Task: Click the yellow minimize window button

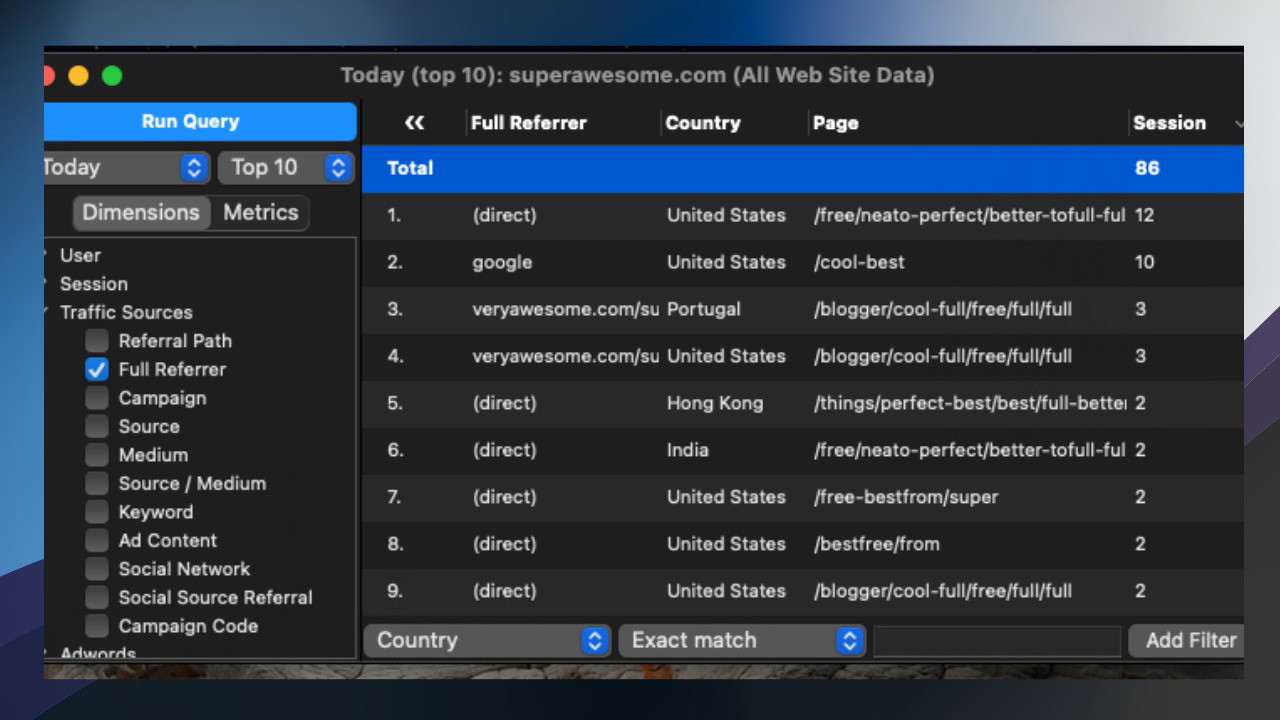Action: (x=78, y=76)
